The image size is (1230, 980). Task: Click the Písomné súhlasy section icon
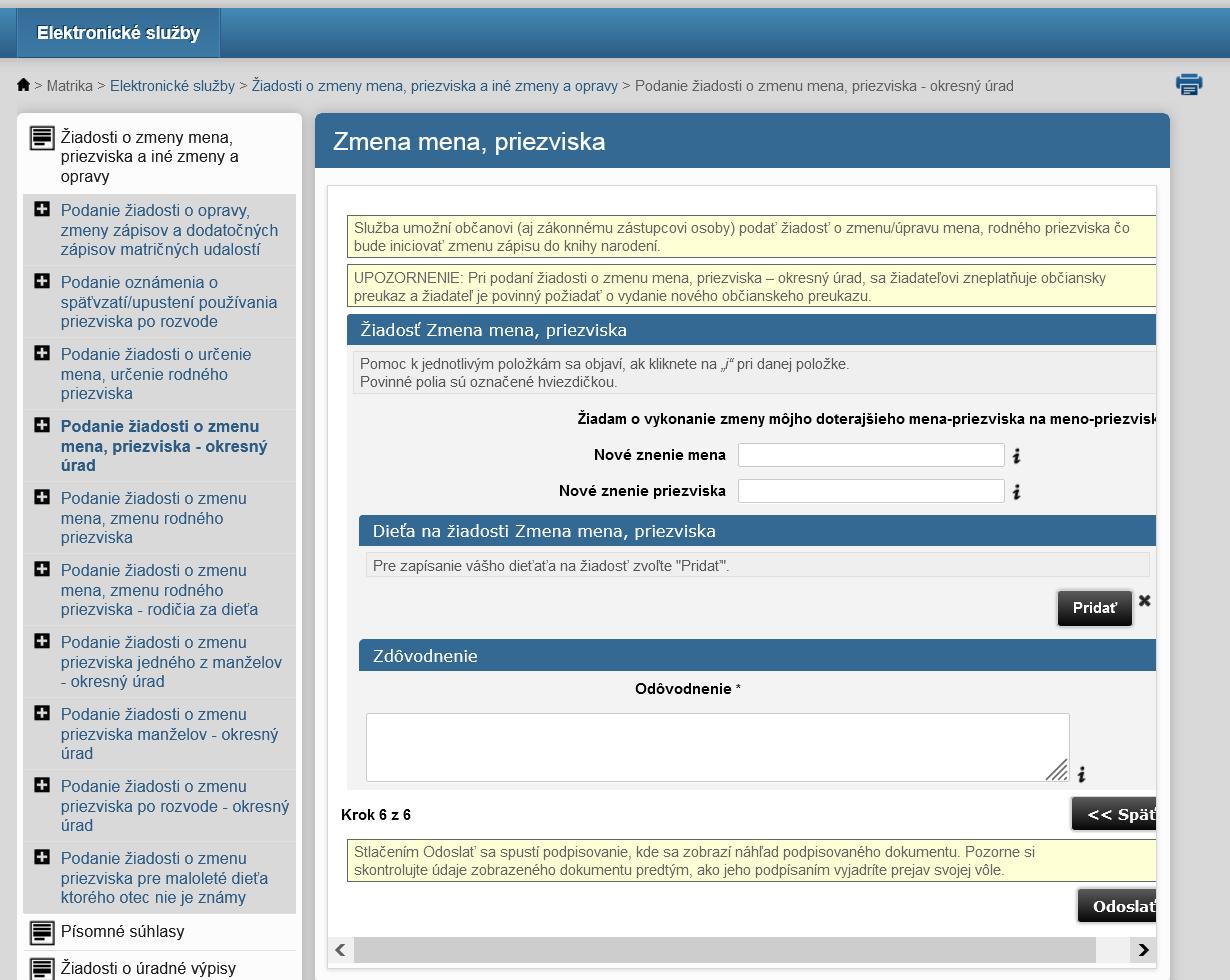(x=42, y=932)
